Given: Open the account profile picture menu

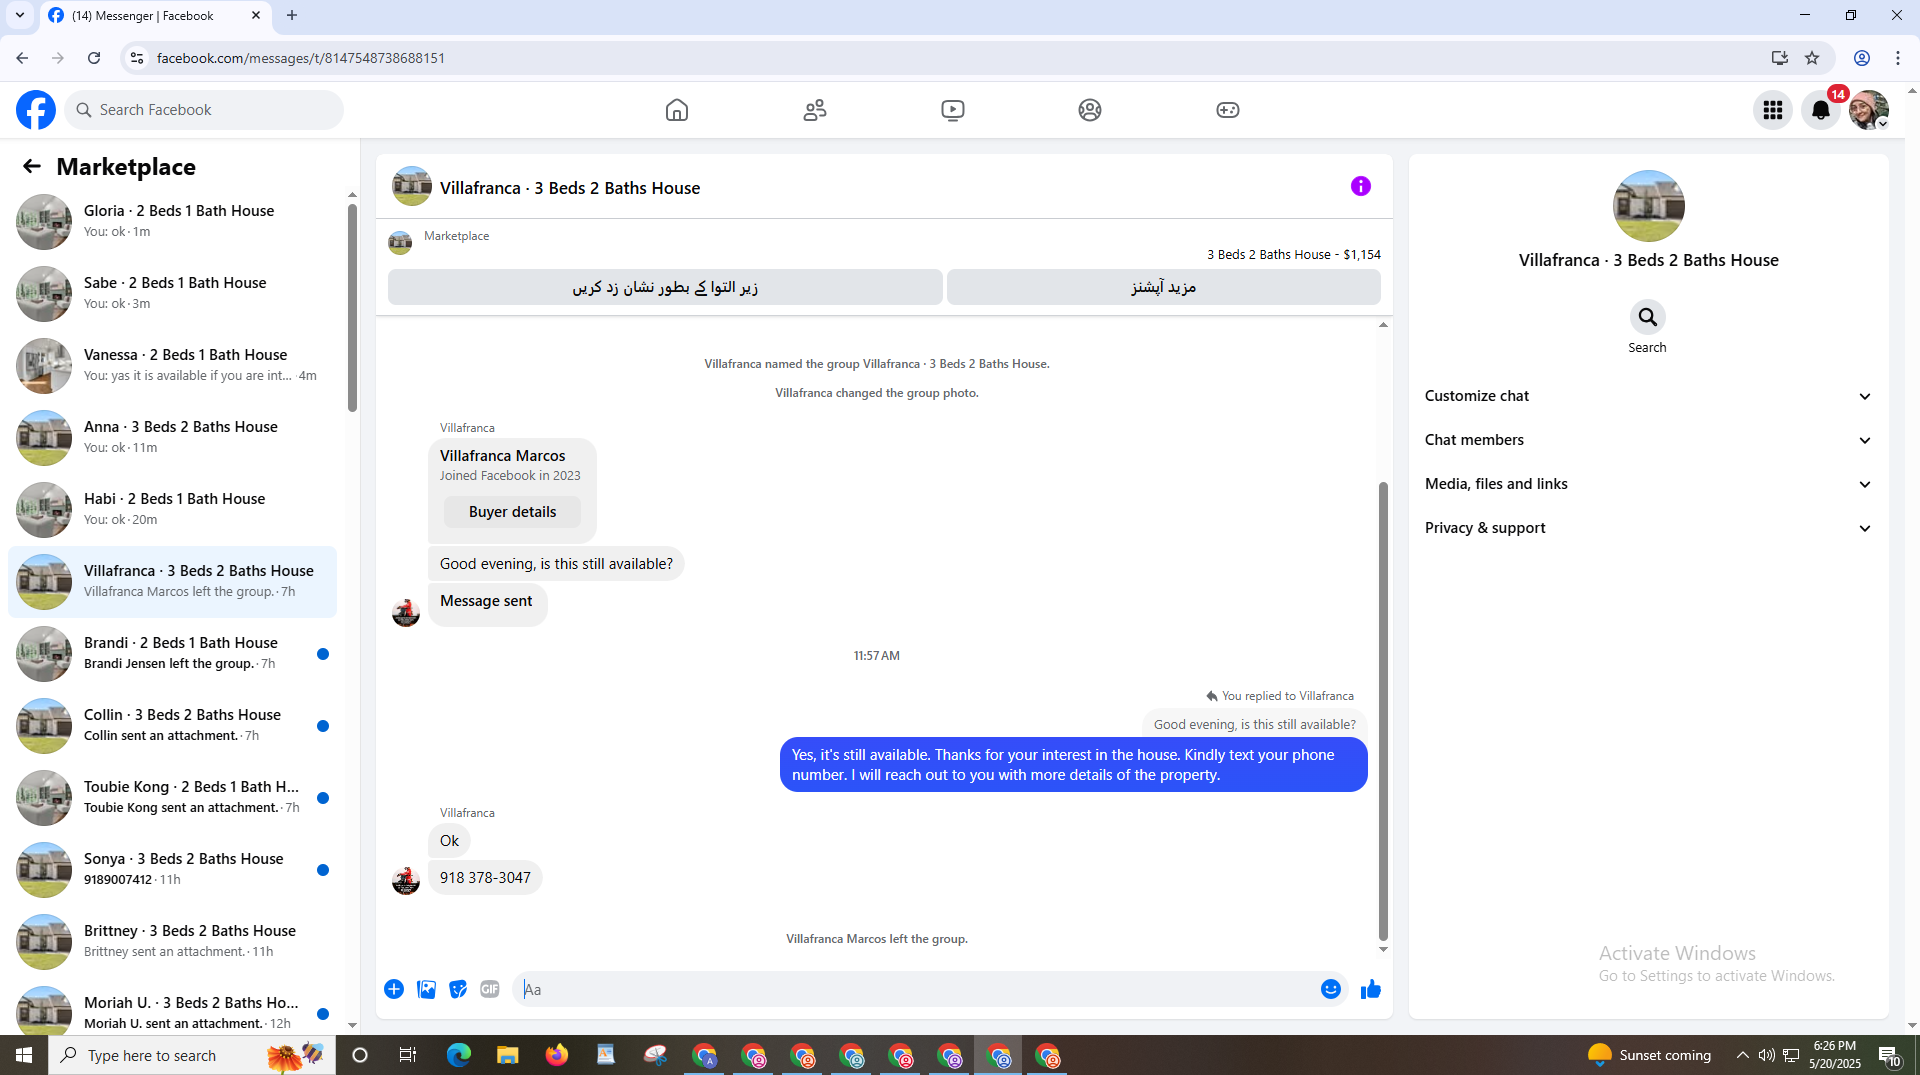Looking at the screenshot, I should 1868,110.
